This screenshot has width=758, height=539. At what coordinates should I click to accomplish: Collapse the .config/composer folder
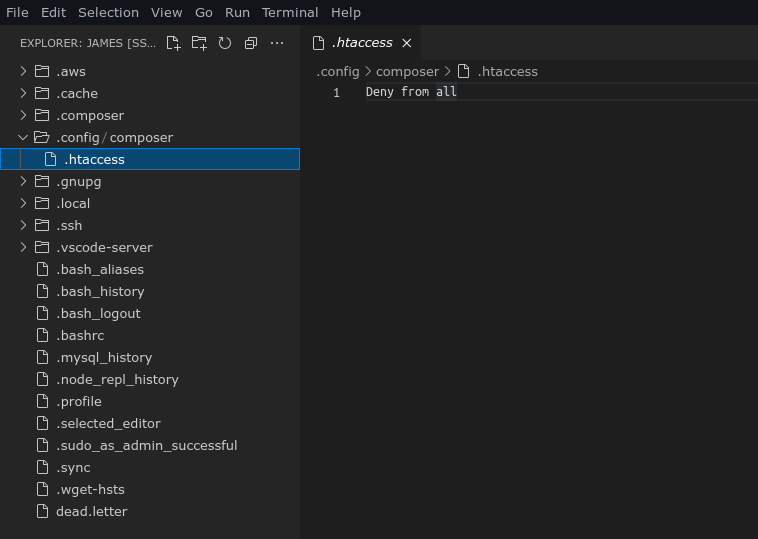23,137
